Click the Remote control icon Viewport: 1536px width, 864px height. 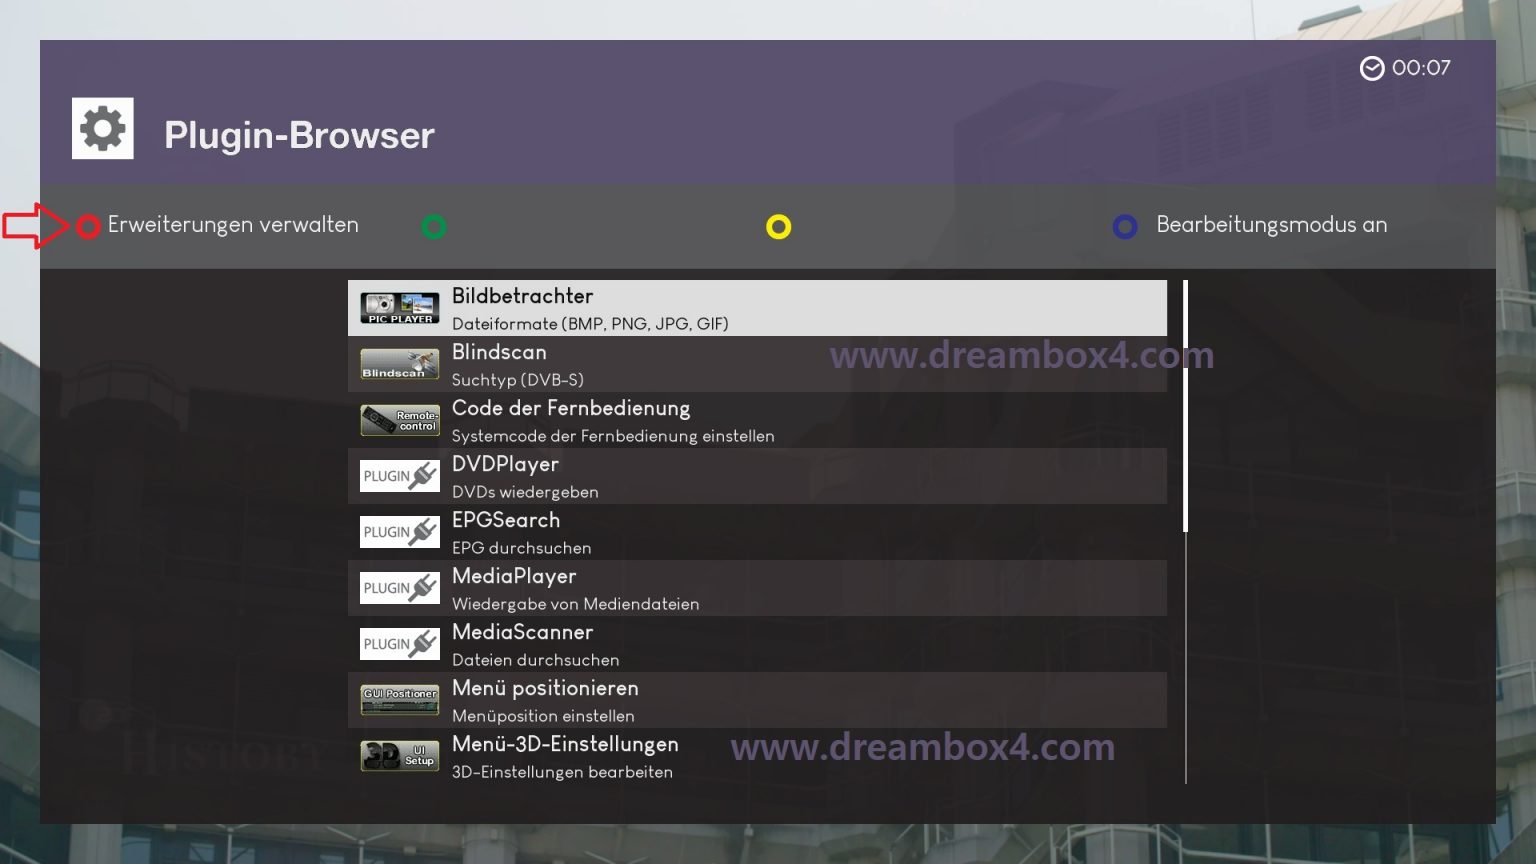click(400, 420)
